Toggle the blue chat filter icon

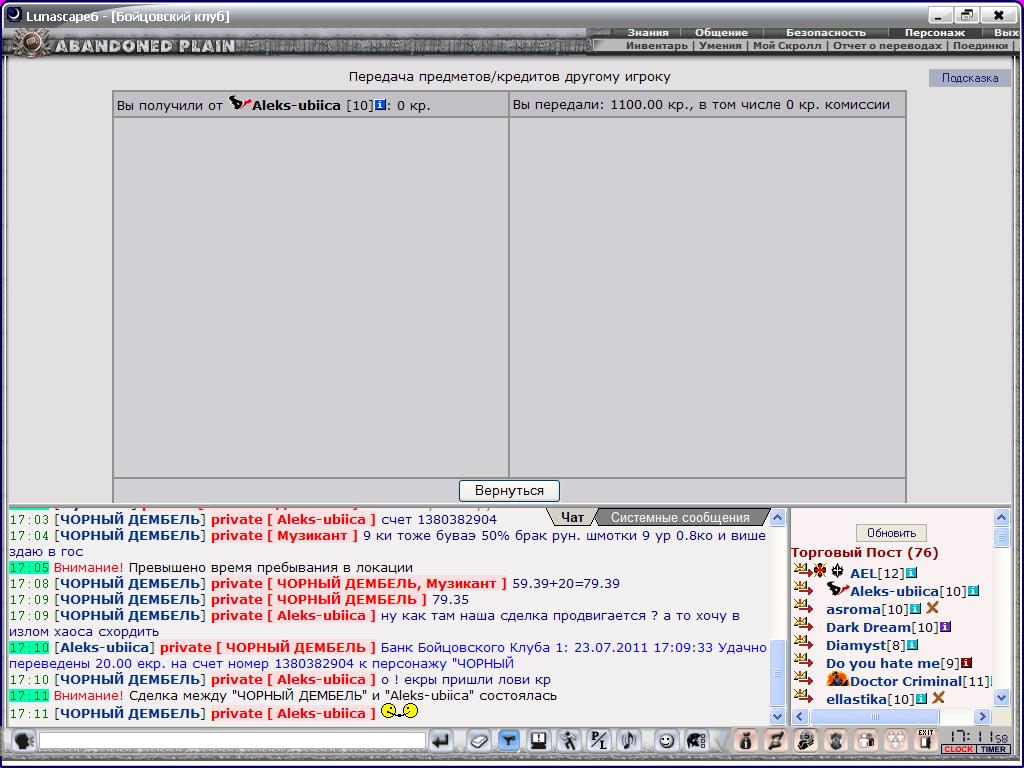(x=509, y=741)
